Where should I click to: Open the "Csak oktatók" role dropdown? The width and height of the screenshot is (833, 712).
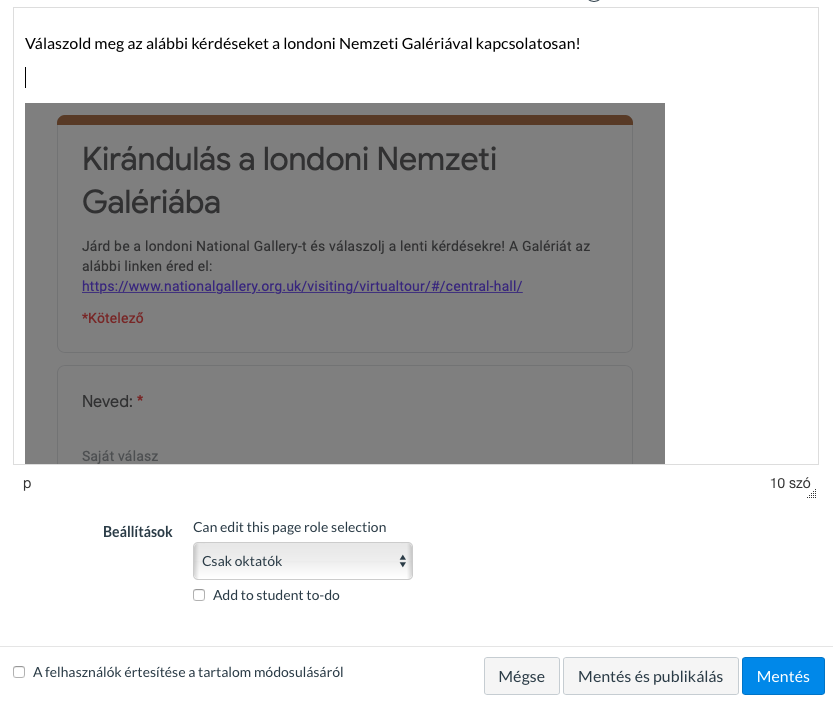(x=303, y=561)
